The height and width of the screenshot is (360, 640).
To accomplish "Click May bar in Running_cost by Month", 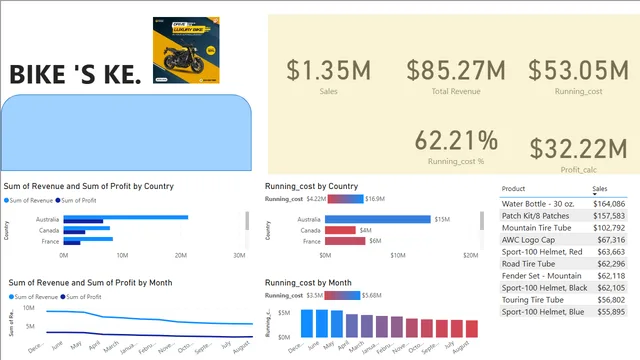I will [337, 324].
